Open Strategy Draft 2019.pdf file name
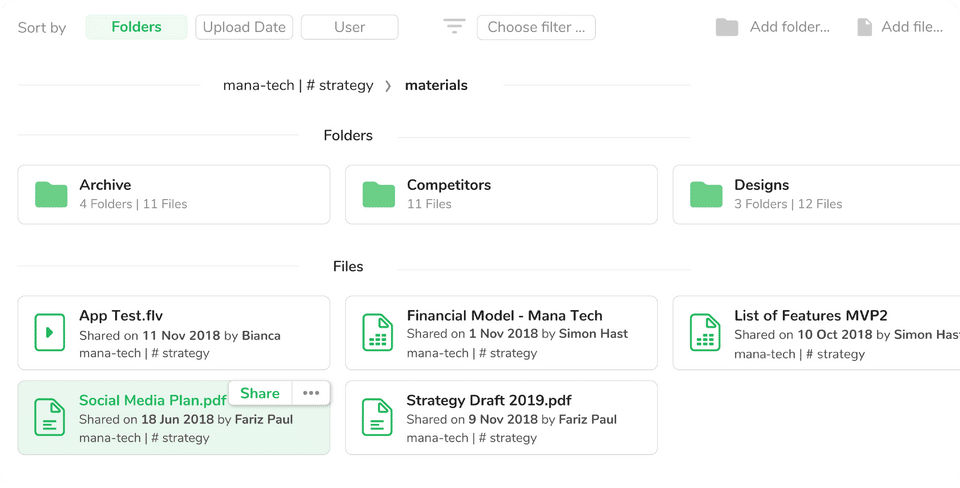Image resolution: width=960 pixels, height=488 pixels. [x=489, y=400]
